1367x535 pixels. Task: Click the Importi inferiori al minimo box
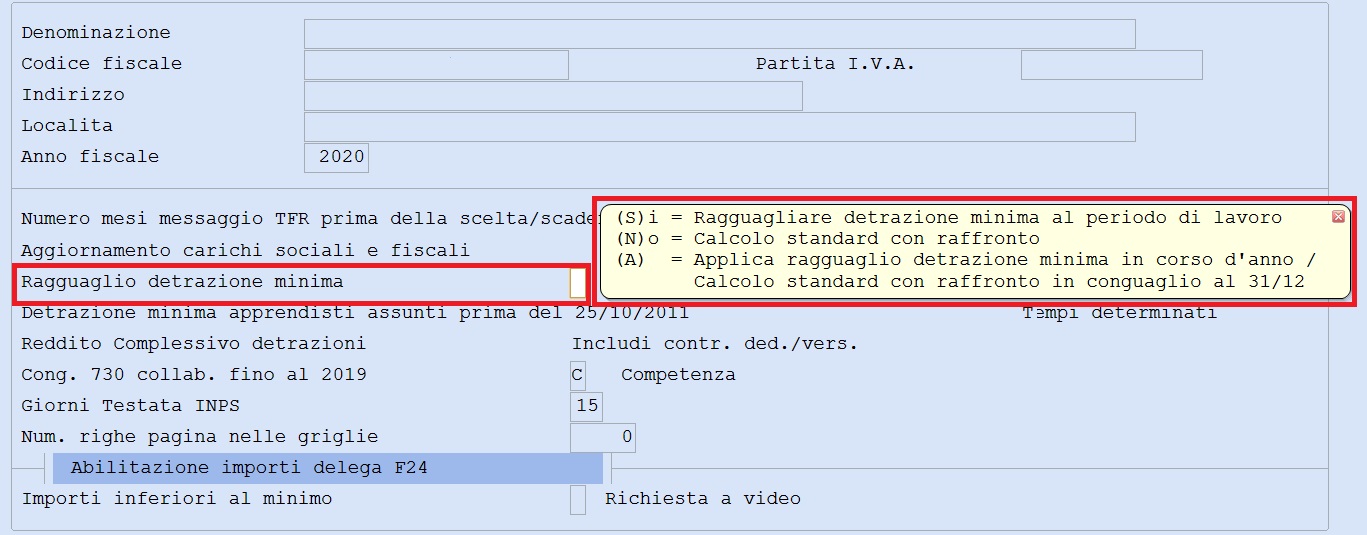tap(578, 499)
